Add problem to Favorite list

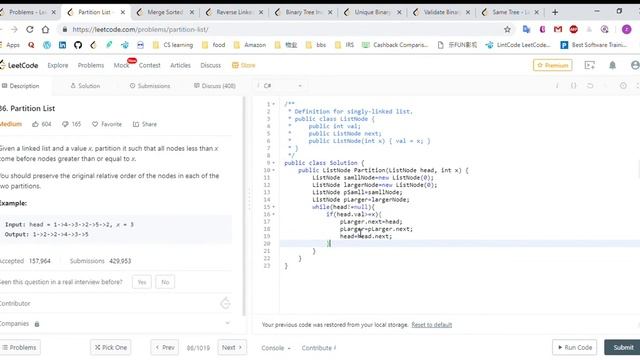click(x=107, y=124)
